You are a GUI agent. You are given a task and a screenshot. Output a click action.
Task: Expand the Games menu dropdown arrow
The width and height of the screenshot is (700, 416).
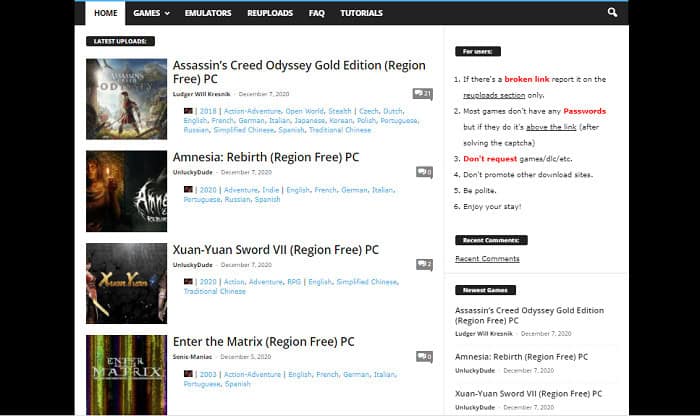[167, 13]
